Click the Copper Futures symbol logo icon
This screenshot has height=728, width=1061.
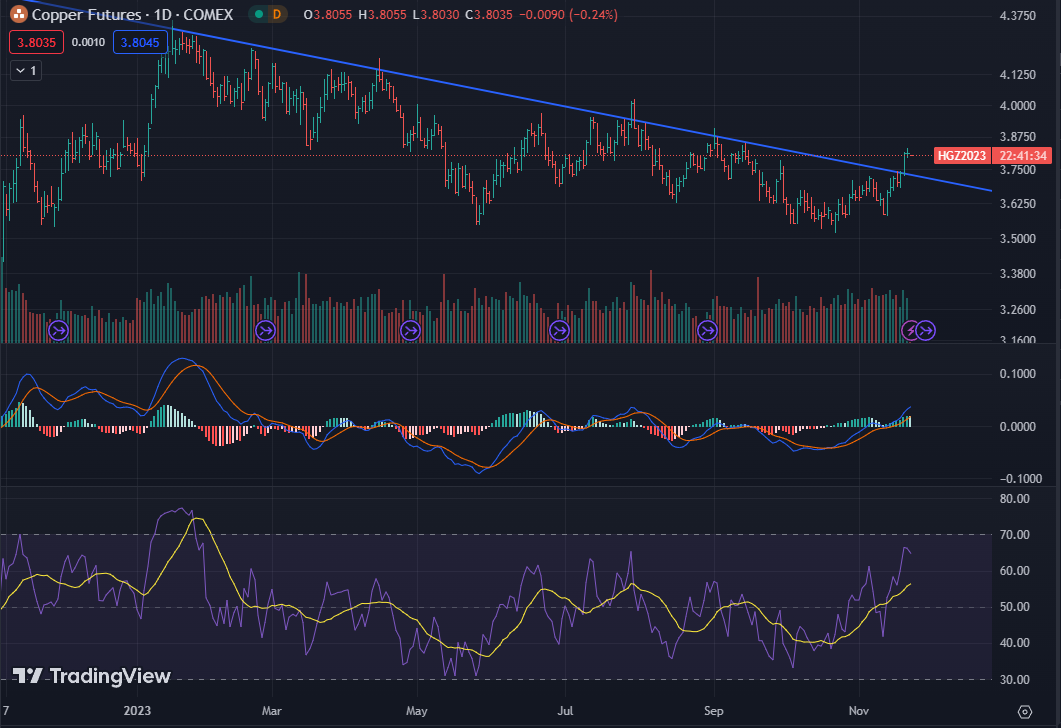[18, 14]
